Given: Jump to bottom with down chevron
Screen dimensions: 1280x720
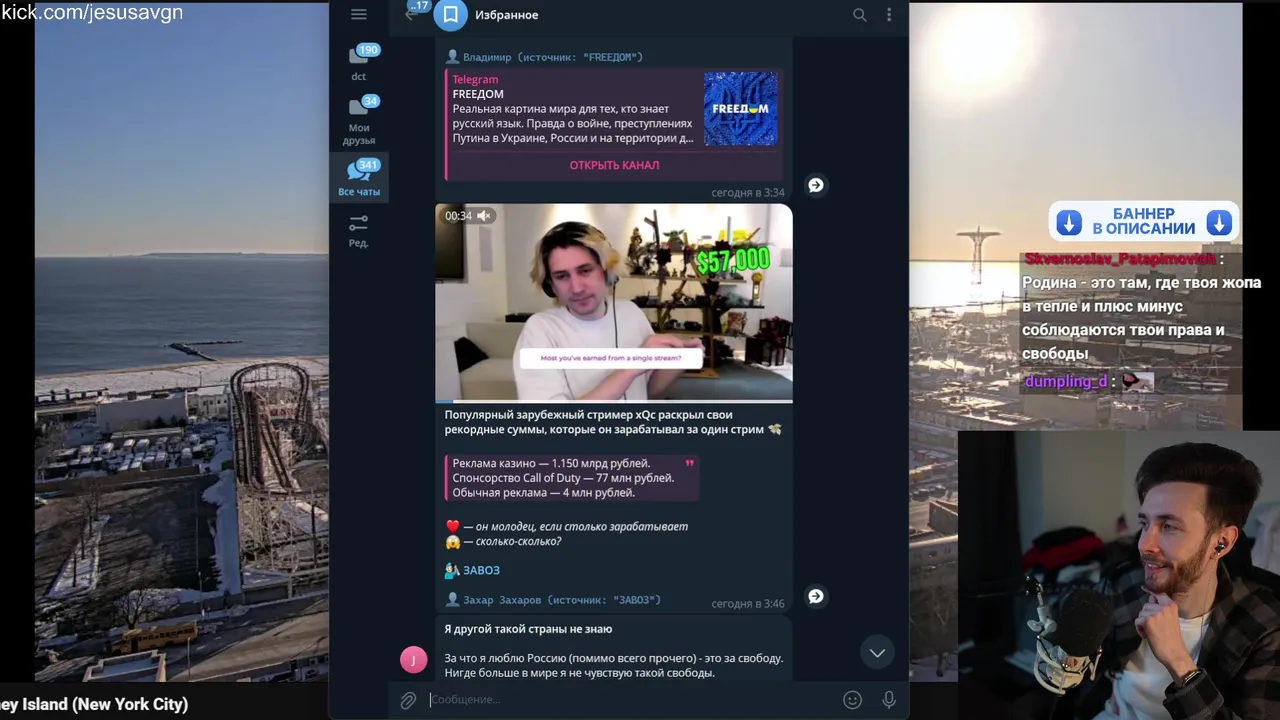Looking at the screenshot, I should 877,653.
